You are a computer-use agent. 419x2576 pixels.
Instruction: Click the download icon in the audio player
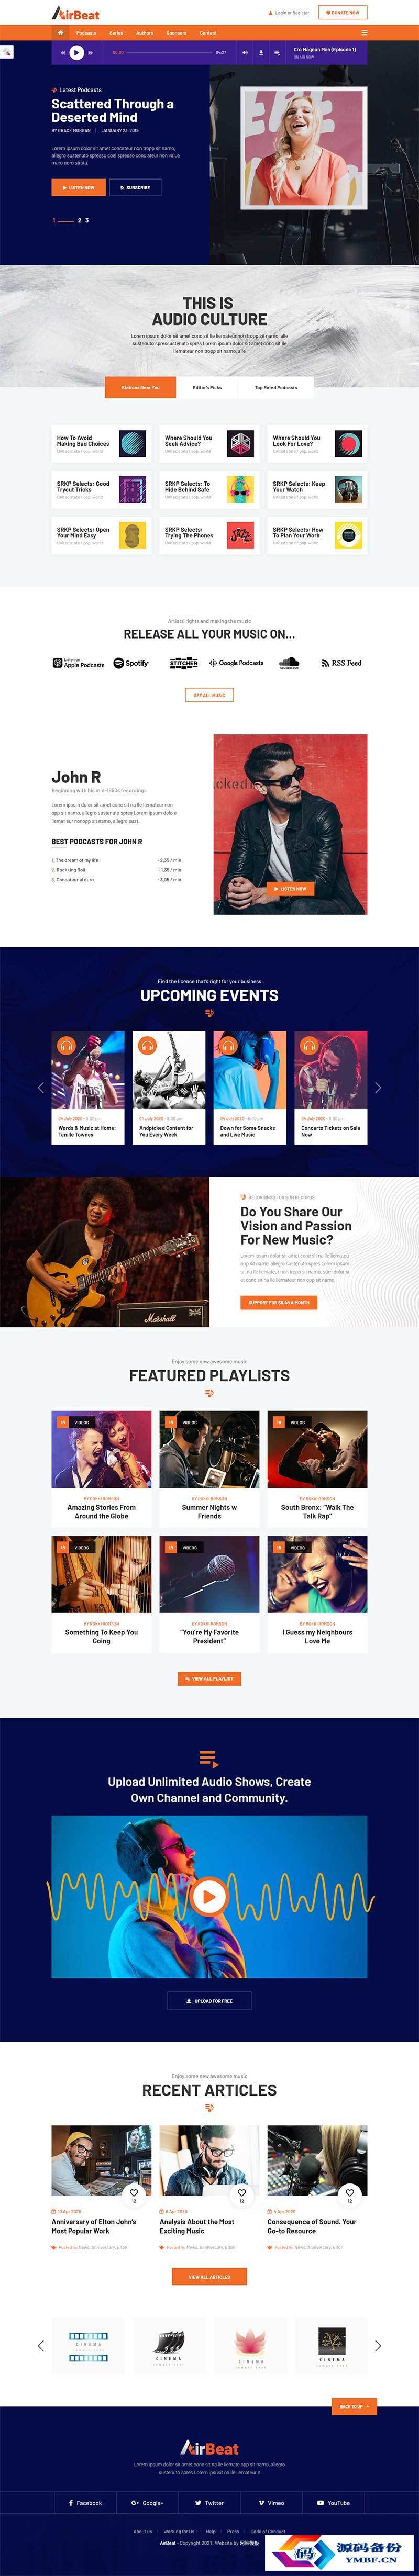pos(262,52)
